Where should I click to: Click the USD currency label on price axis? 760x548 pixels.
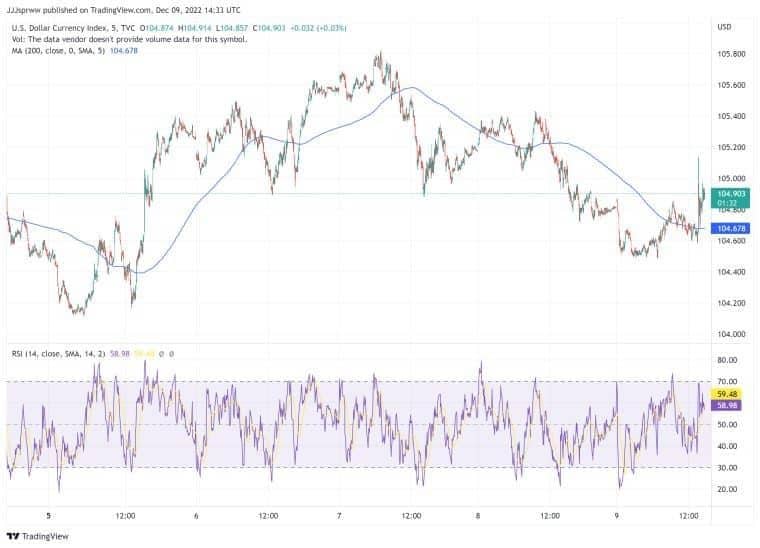[726, 28]
